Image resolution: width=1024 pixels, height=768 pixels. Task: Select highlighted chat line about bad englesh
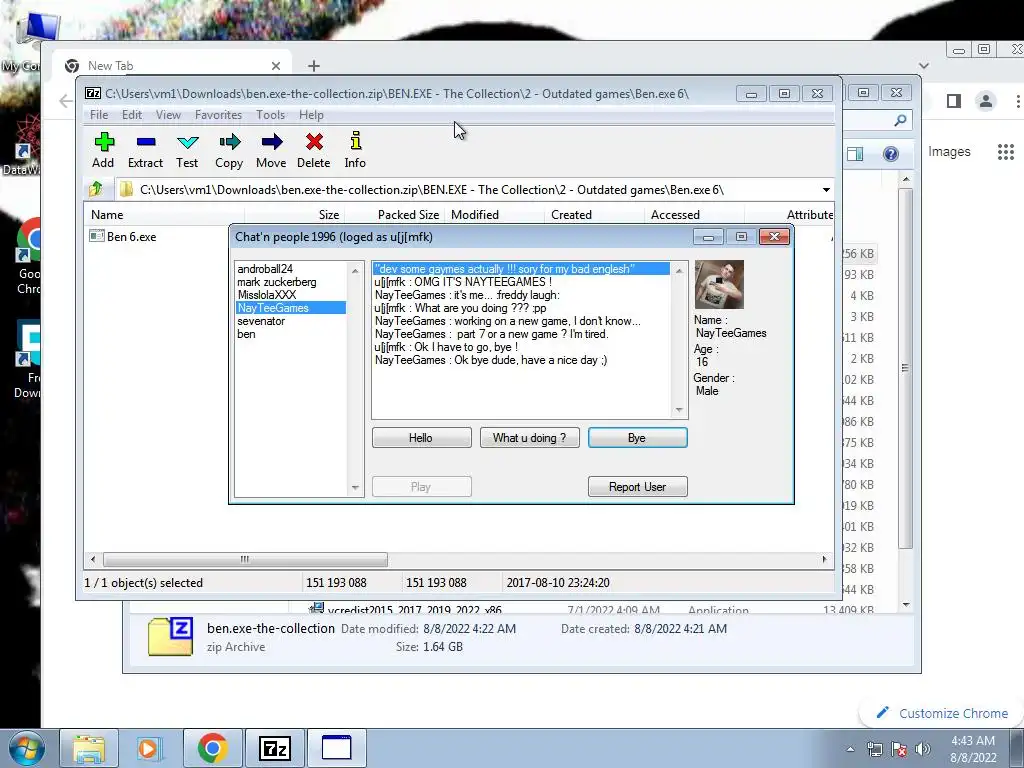click(521, 268)
